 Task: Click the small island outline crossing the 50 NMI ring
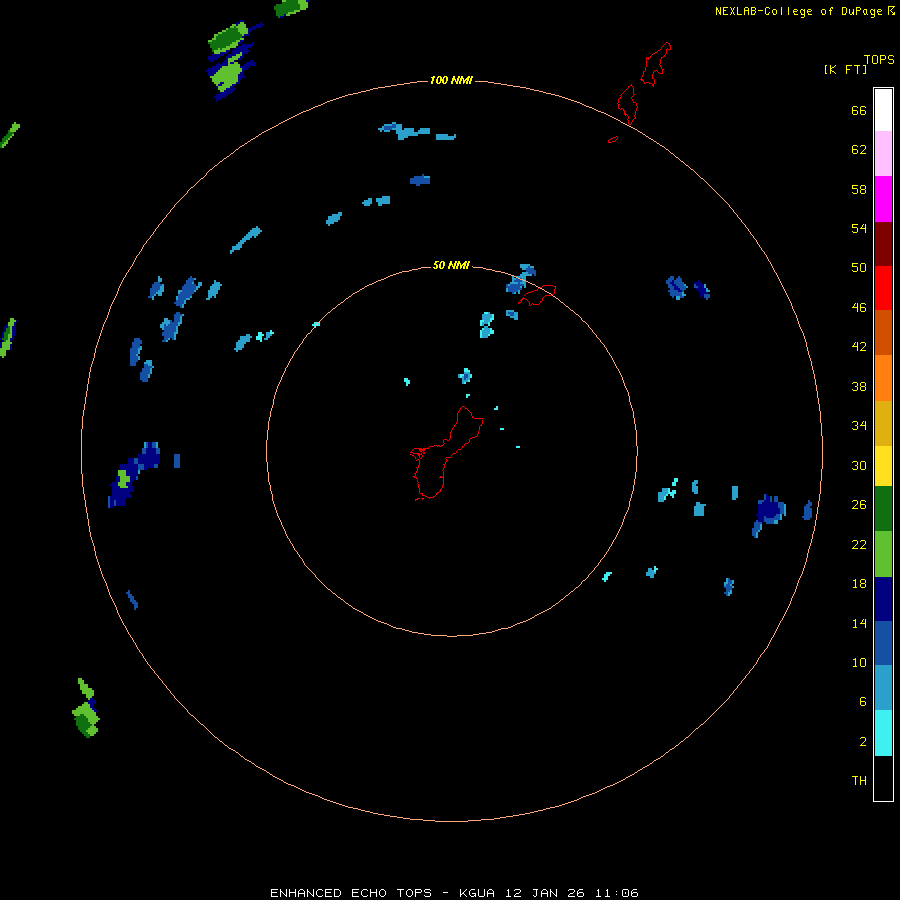pyautogui.click(x=537, y=295)
